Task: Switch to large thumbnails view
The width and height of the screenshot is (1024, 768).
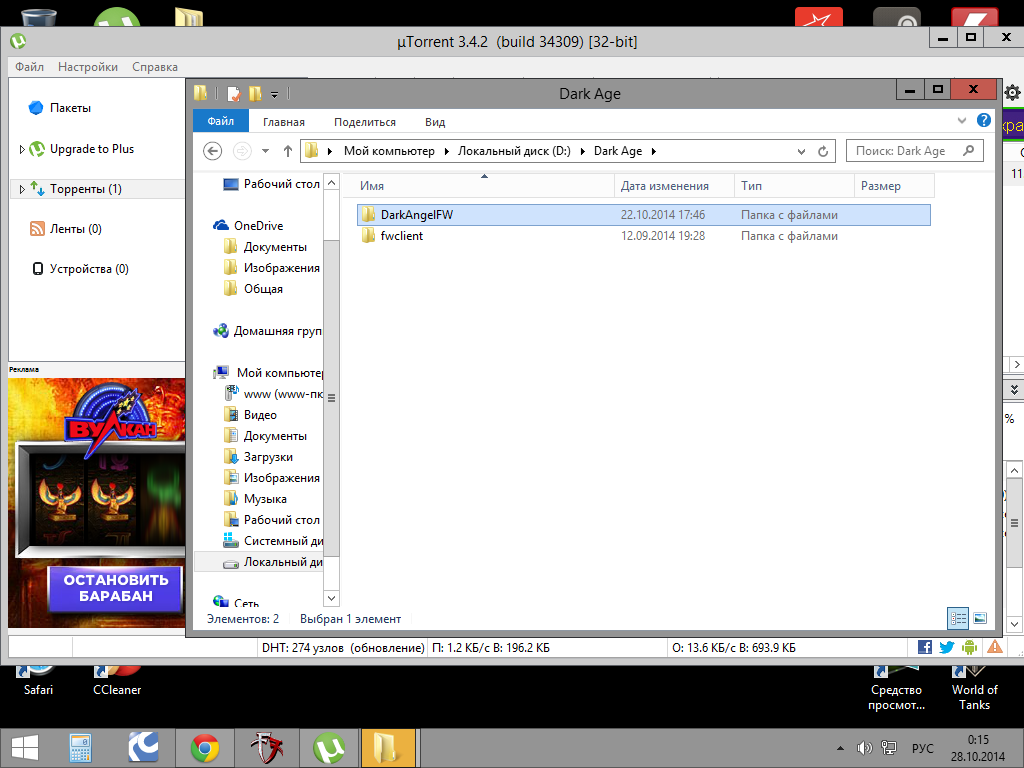Action: pyautogui.click(x=980, y=618)
